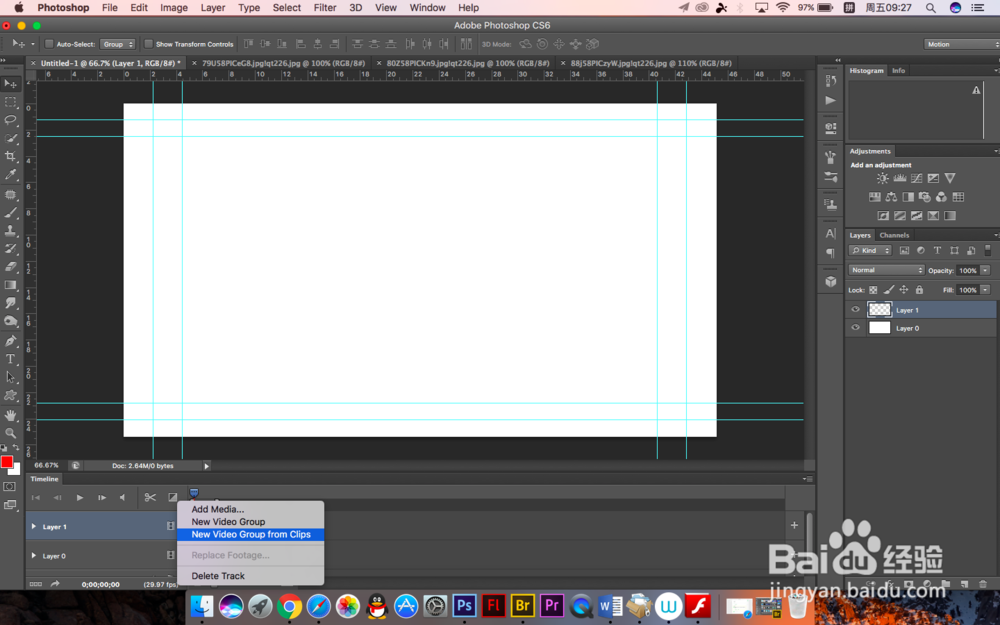Open the status bar doc info arrow
Screen dimensions: 1000x625
click(x=207, y=466)
